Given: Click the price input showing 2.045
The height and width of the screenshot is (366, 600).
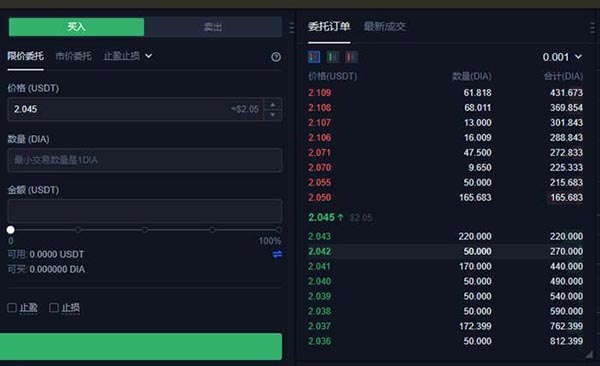Looking at the screenshot, I should point(135,109).
